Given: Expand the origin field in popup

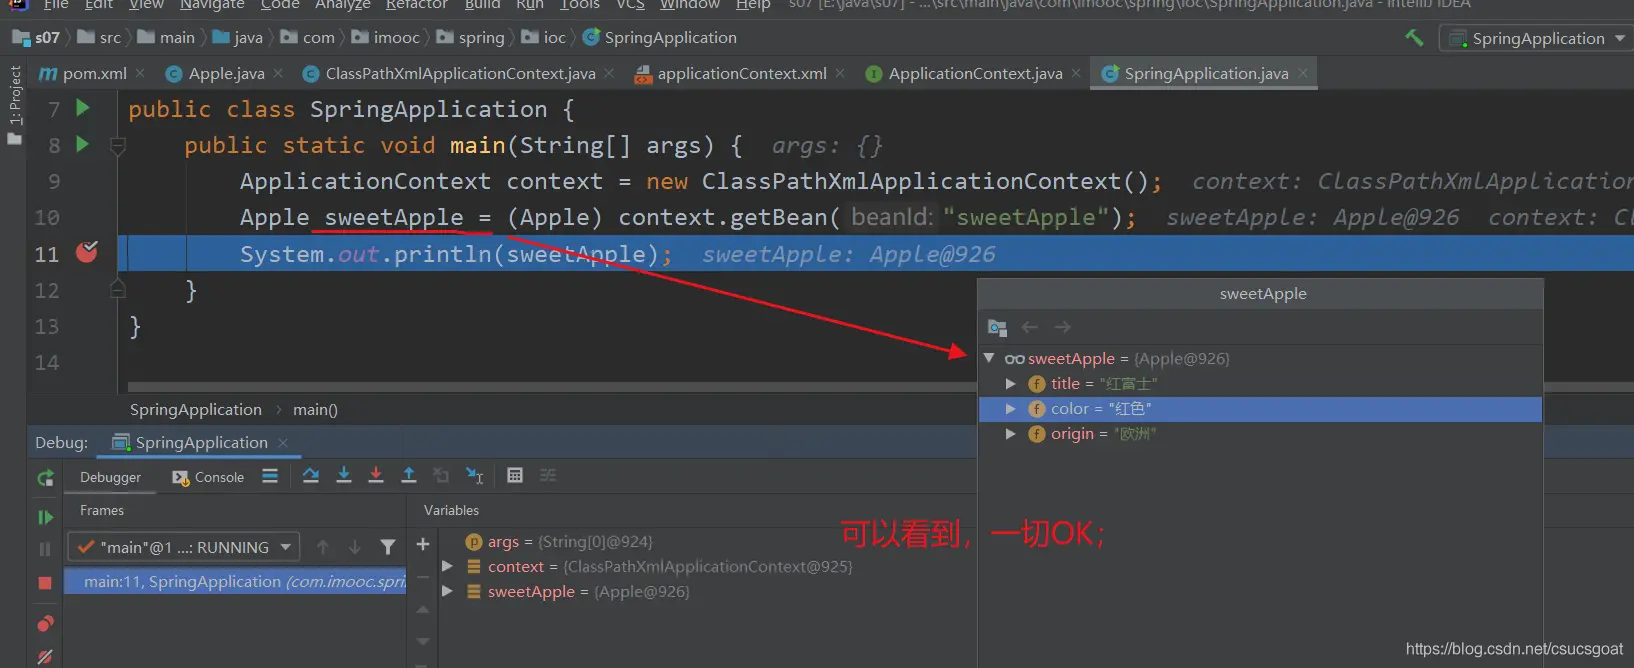Looking at the screenshot, I should (1010, 434).
